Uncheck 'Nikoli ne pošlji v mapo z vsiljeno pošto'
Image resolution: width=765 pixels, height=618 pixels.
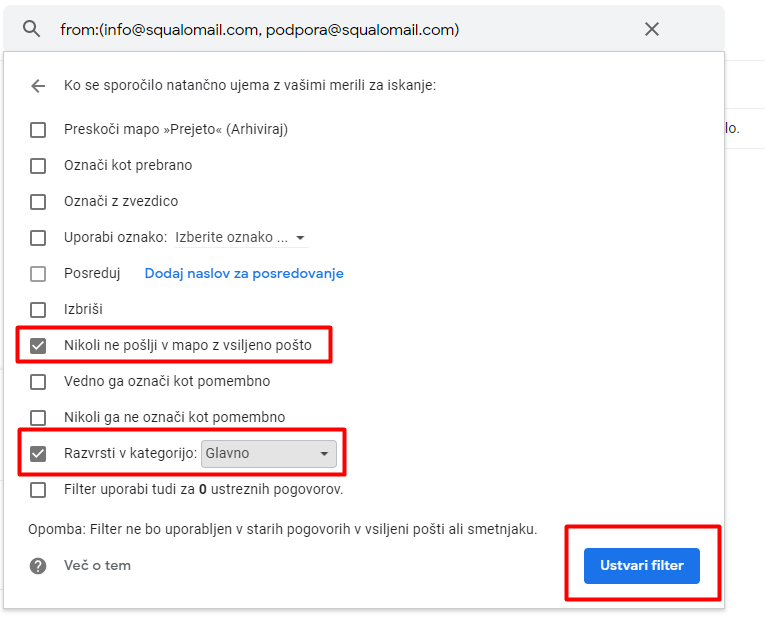pos(38,346)
